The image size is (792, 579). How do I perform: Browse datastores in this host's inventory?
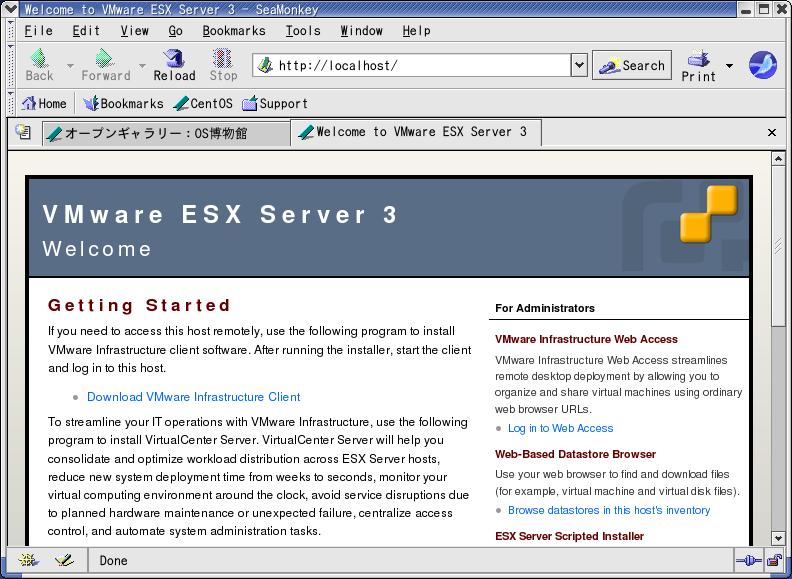point(609,510)
